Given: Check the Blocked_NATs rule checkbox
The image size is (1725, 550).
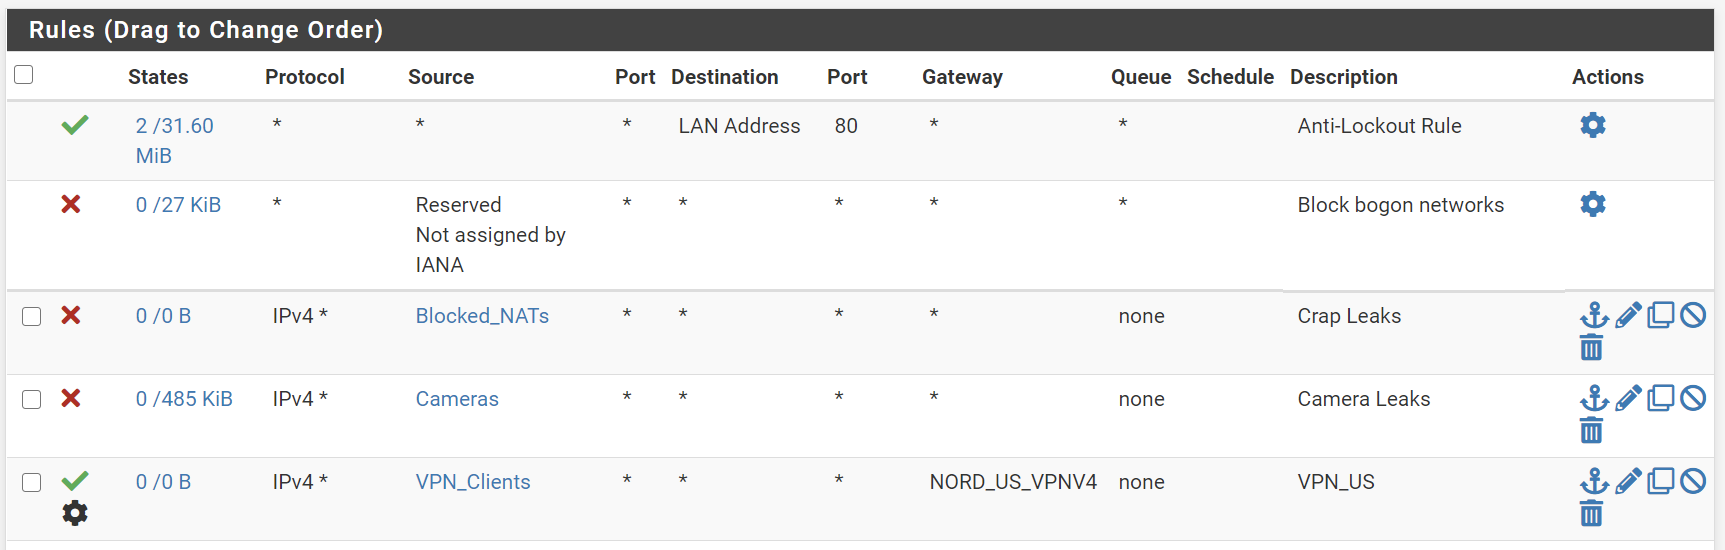Looking at the screenshot, I should (x=32, y=316).
